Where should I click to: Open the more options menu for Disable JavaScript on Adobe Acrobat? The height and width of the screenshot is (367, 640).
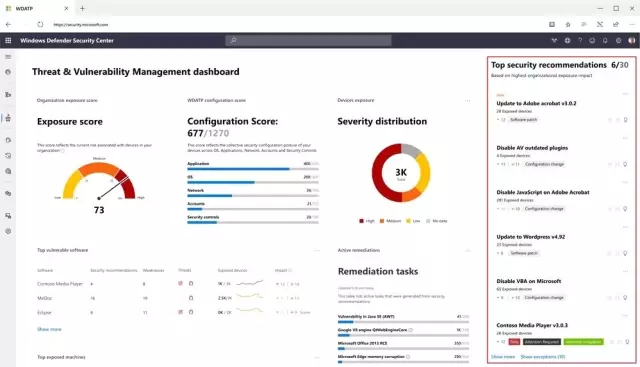point(625,183)
